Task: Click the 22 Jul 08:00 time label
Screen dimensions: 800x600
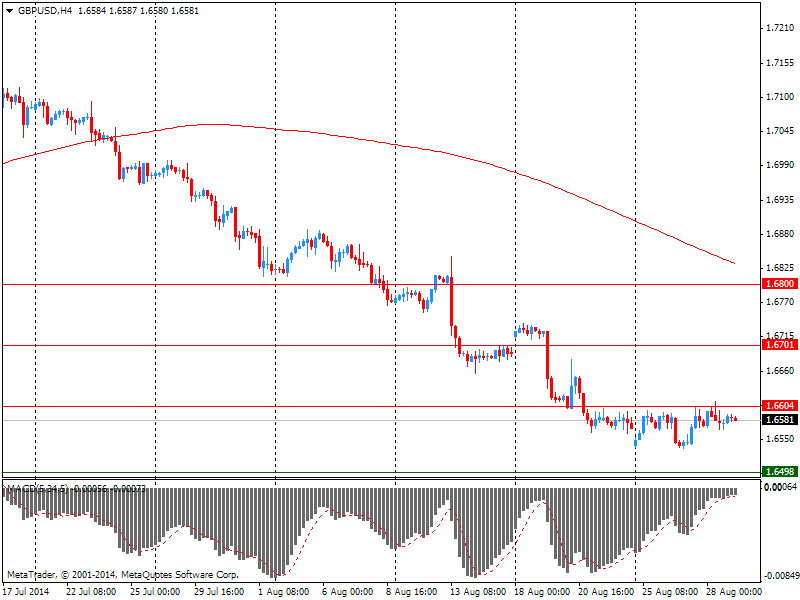Action: point(91,592)
